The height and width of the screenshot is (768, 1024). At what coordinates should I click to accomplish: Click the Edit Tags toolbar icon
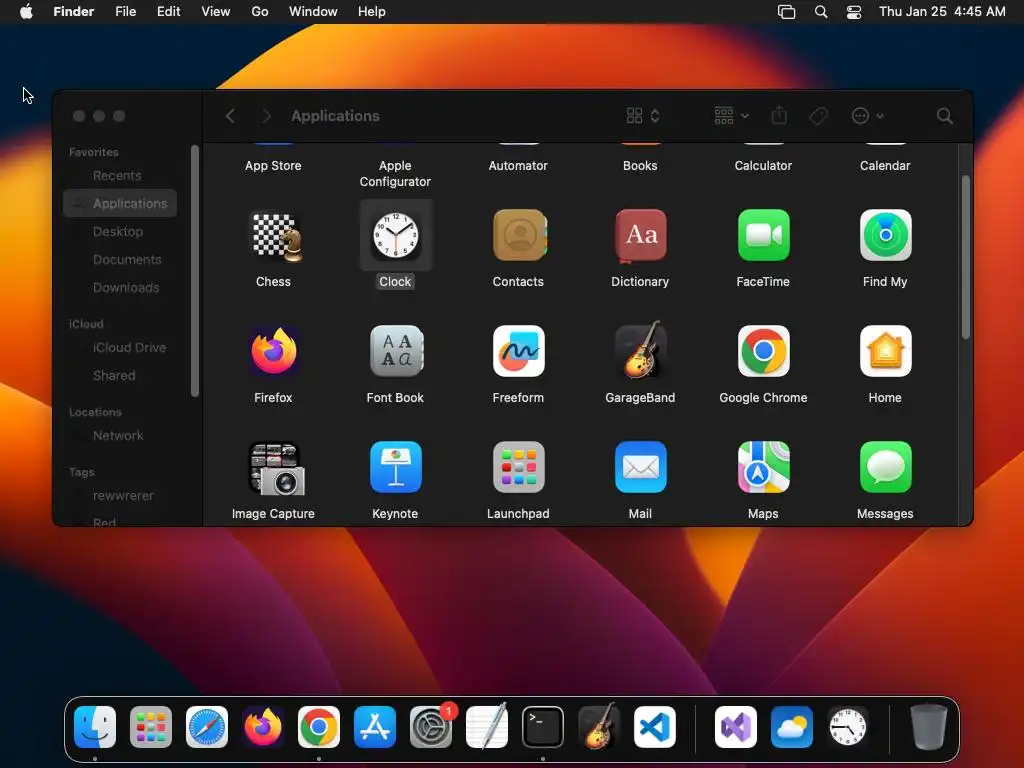tap(818, 116)
